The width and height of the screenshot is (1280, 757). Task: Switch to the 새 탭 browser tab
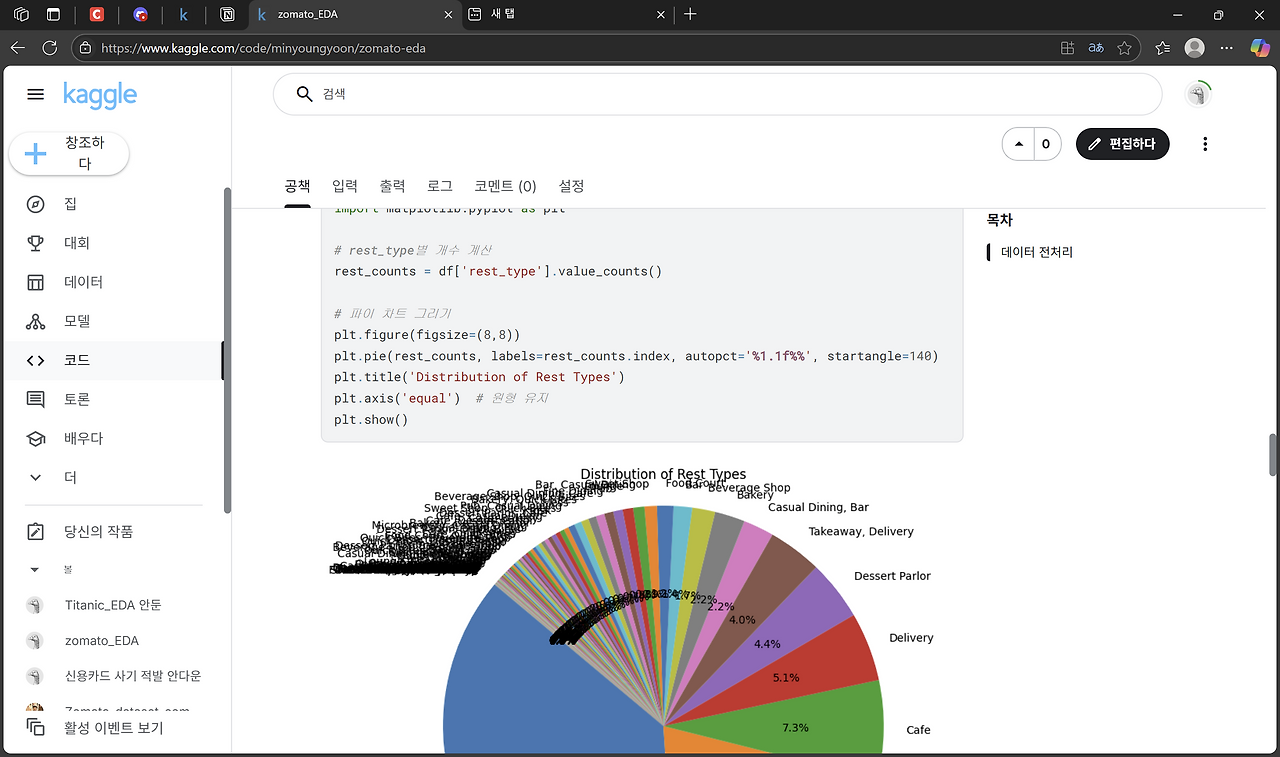[568, 15]
